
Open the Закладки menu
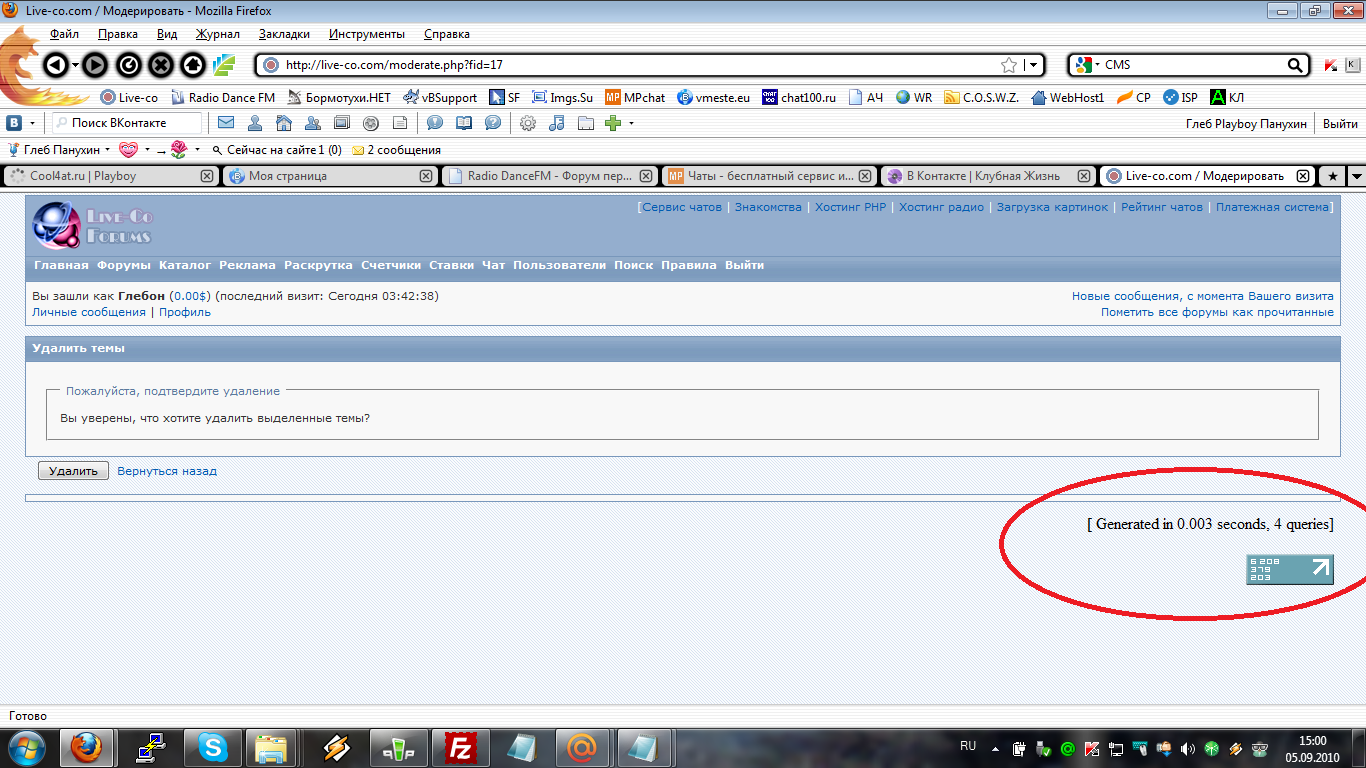pyautogui.click(x=277, y=34)
